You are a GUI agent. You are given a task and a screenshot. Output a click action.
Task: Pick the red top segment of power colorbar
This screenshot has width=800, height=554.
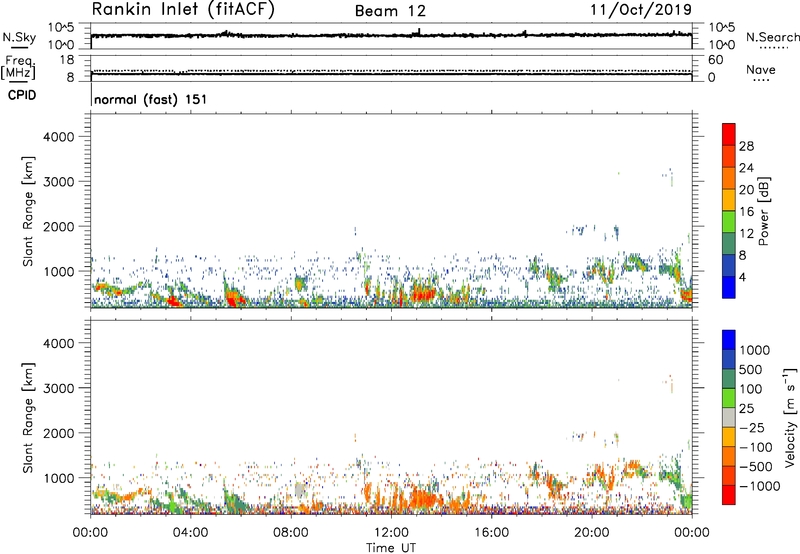(x=729, y=134)
